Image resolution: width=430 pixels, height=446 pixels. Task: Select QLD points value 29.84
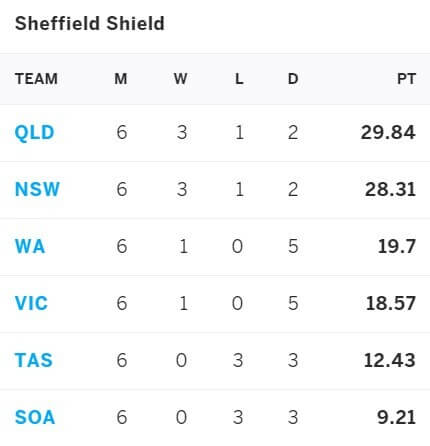pos(388,132)
